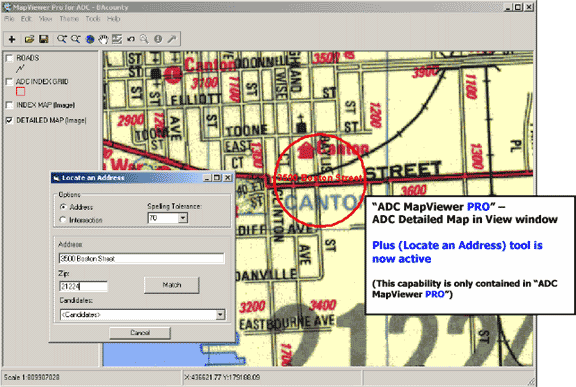The image size is (576, 387).
Task: Save the project with the floppy disk icon
Action: 44,39
